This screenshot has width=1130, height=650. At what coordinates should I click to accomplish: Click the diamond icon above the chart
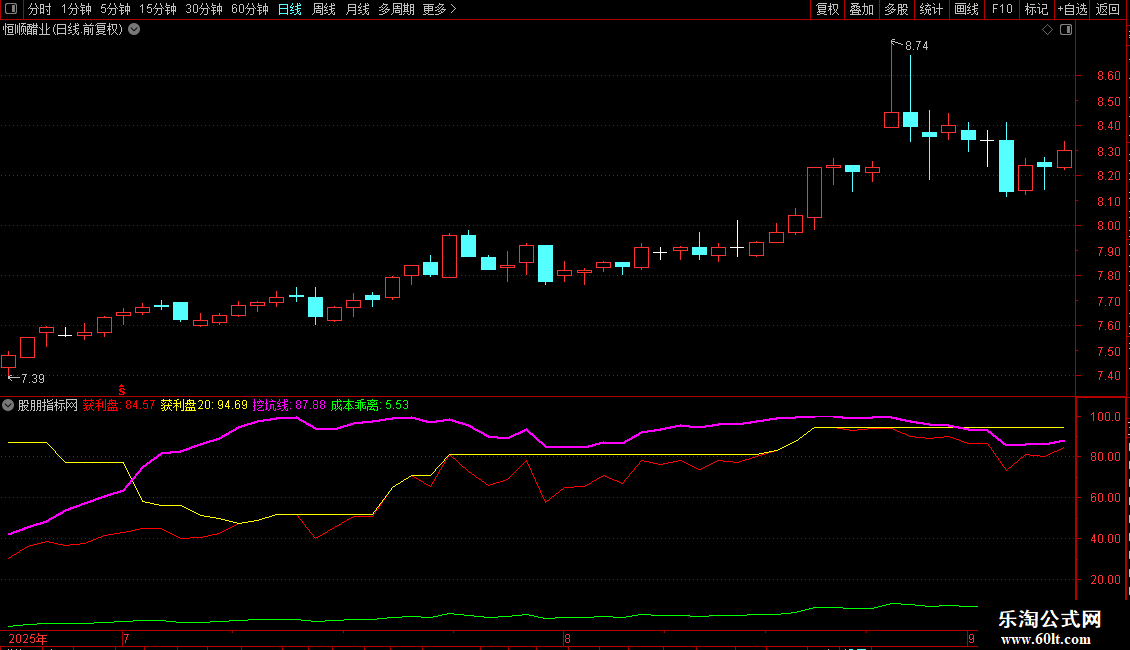coord(1048,30)
